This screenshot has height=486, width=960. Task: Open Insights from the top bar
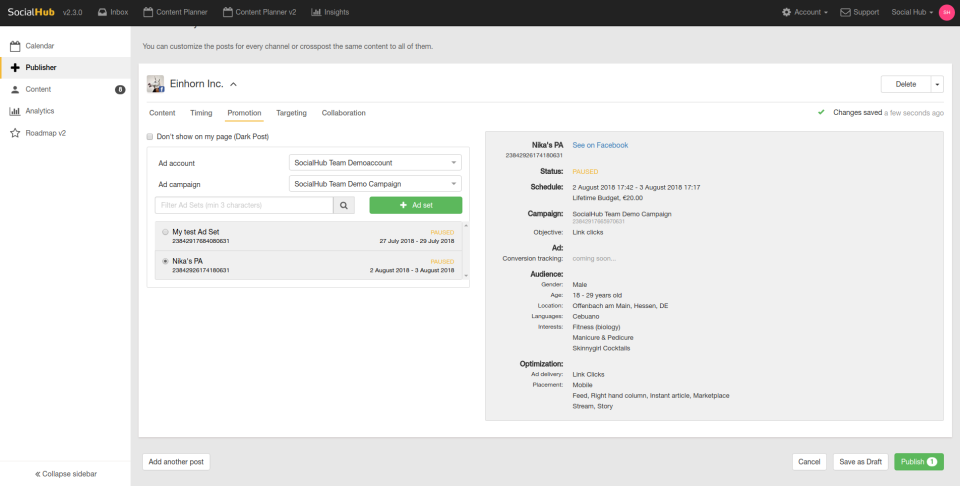(x=330, y=12)
